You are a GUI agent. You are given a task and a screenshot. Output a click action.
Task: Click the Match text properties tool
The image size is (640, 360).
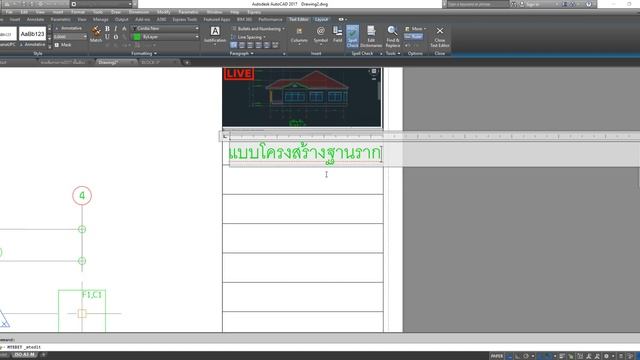pos(96,34)
